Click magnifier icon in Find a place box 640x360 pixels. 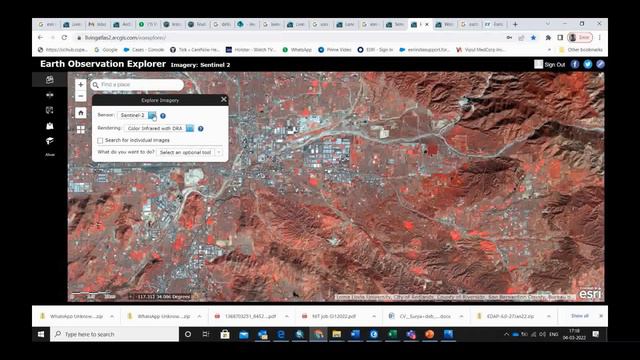point(96,85)
